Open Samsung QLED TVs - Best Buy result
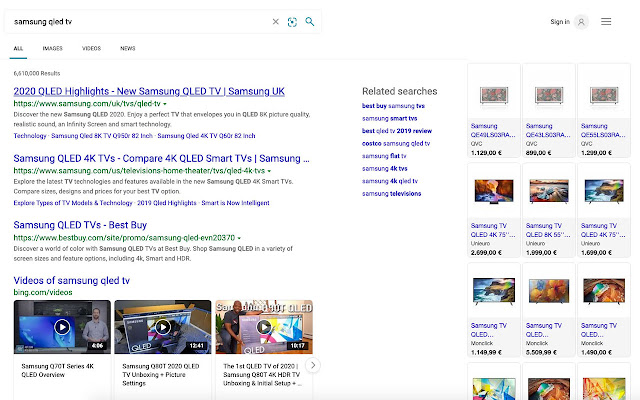This screenshot has width=640, height=400. 80,225
